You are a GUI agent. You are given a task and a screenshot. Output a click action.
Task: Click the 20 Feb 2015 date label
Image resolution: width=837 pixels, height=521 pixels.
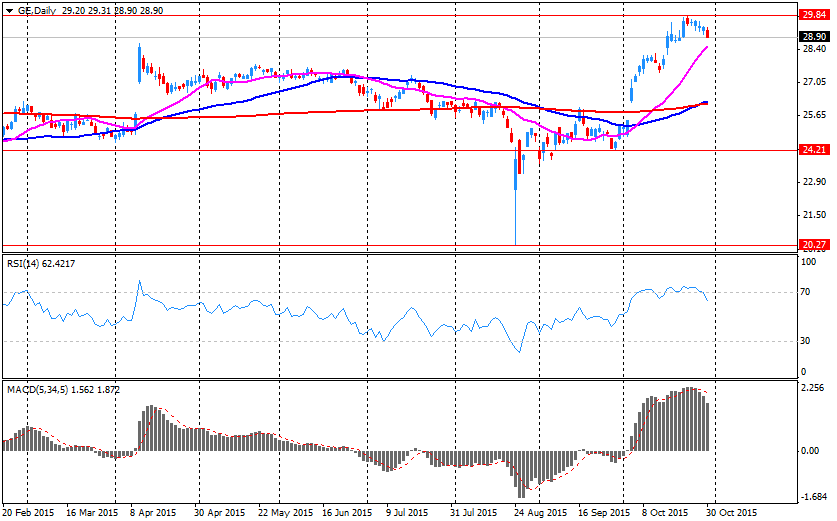pyautogui.click(x=28, y=512)
